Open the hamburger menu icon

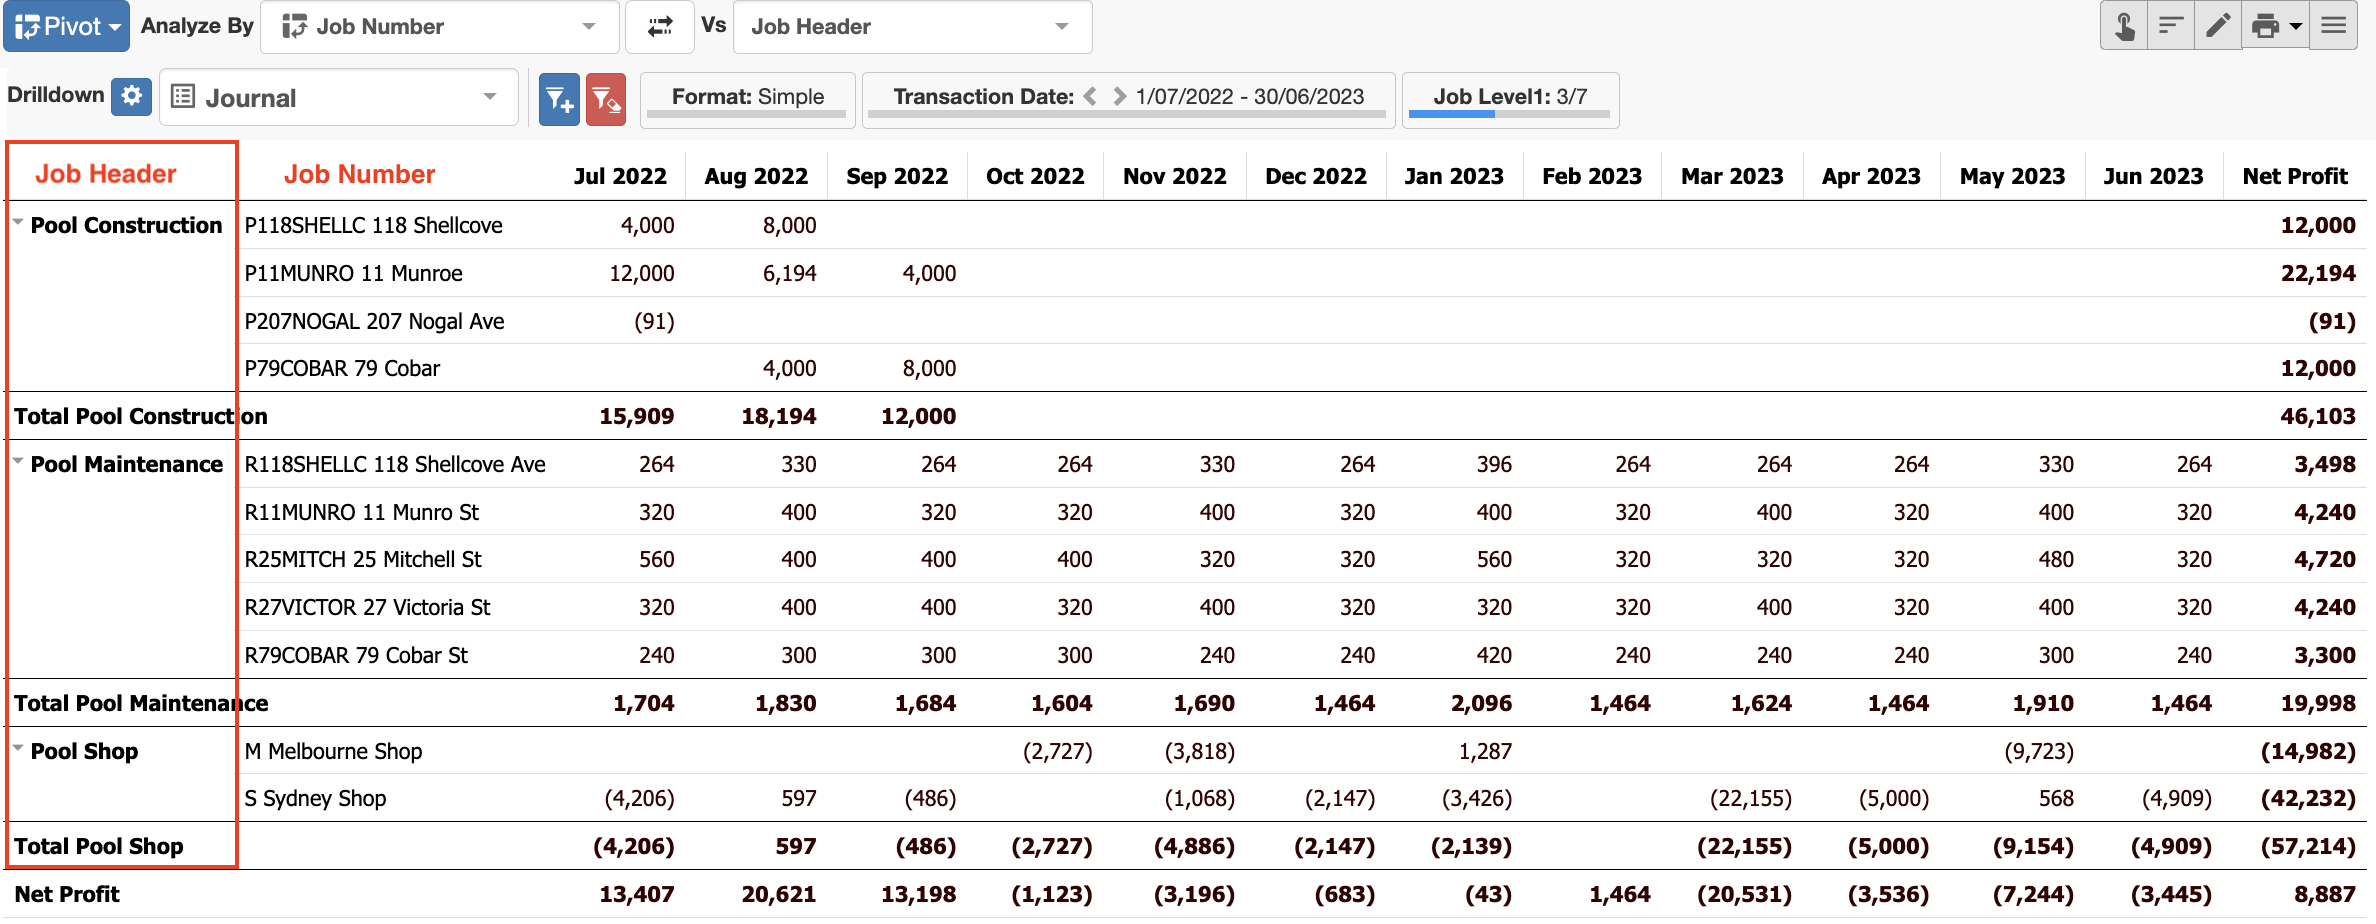tap(2334, 25)
